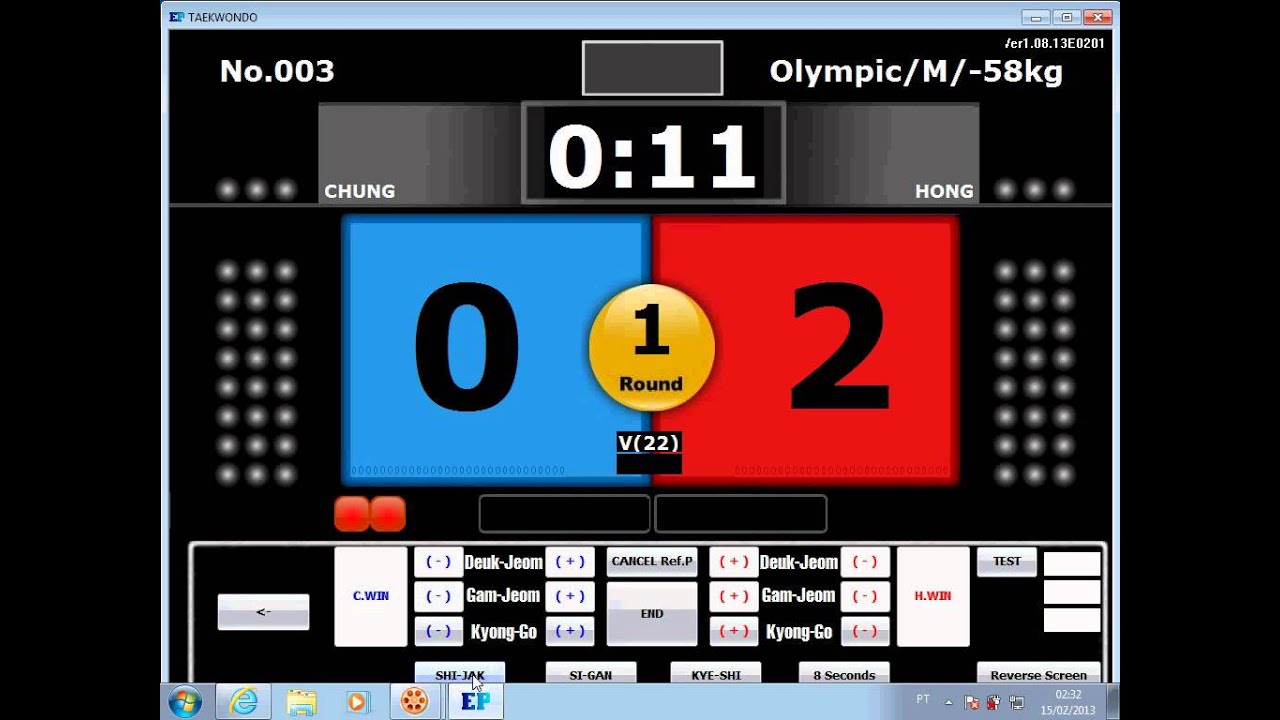Click the orange film reel taskbar icon
The width and height of the screenshot is (1280, 720).
coord(414,702)
